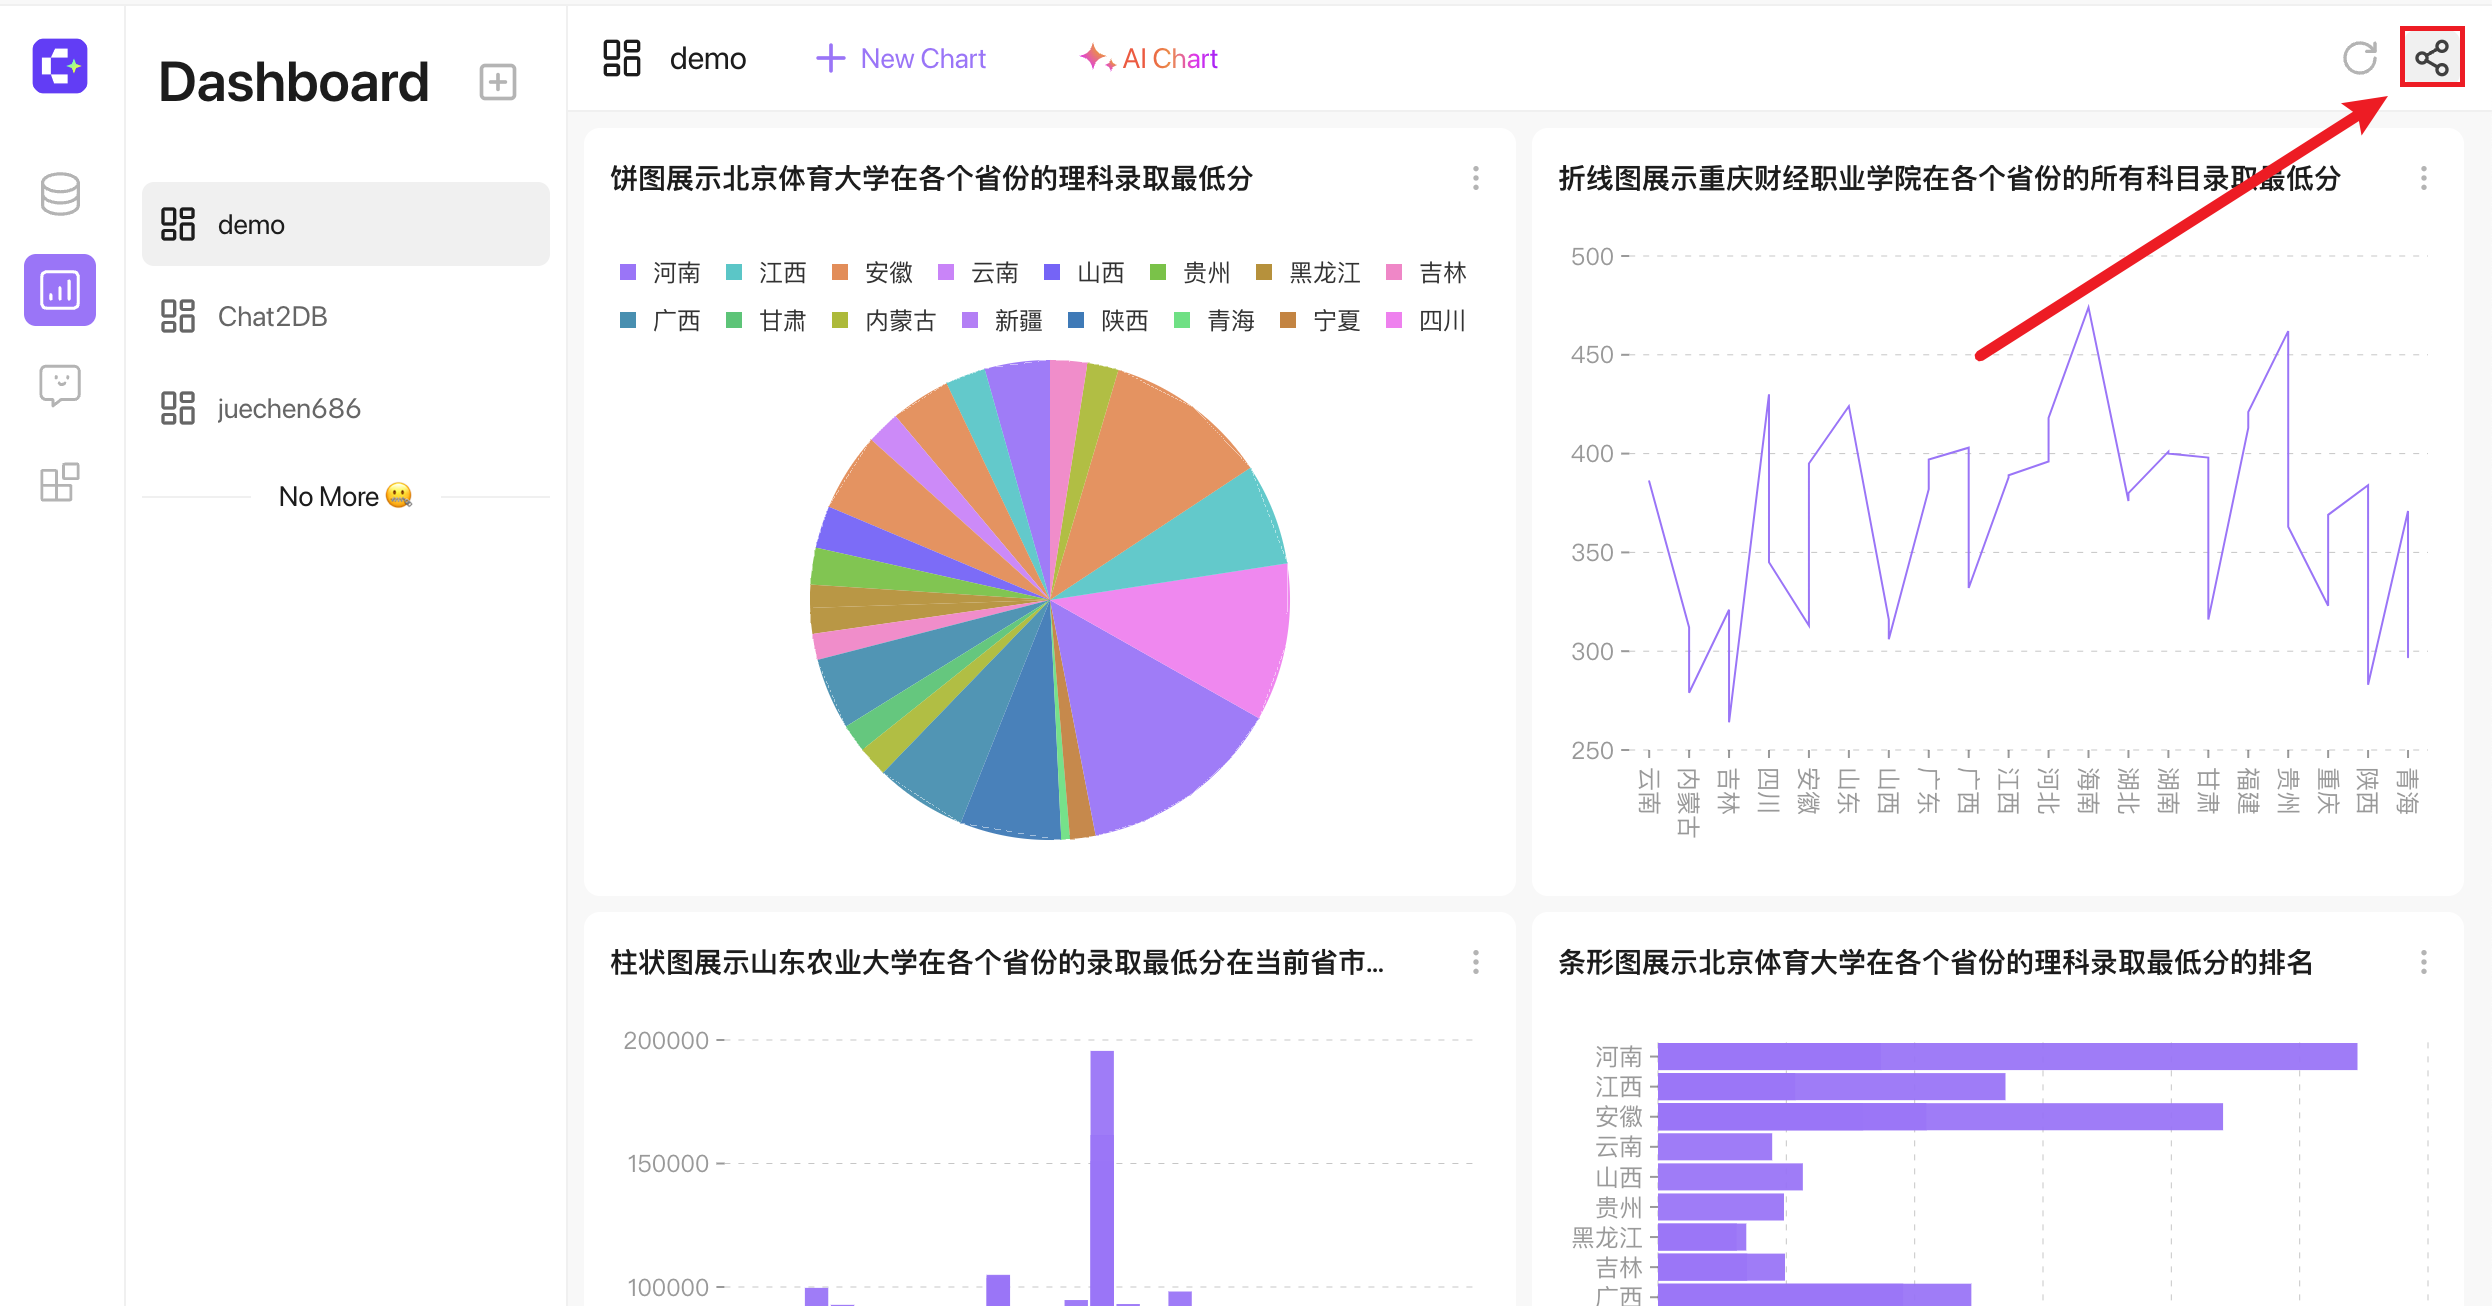
Task: Click the Dashboard heading
Action: click(294, 82)
